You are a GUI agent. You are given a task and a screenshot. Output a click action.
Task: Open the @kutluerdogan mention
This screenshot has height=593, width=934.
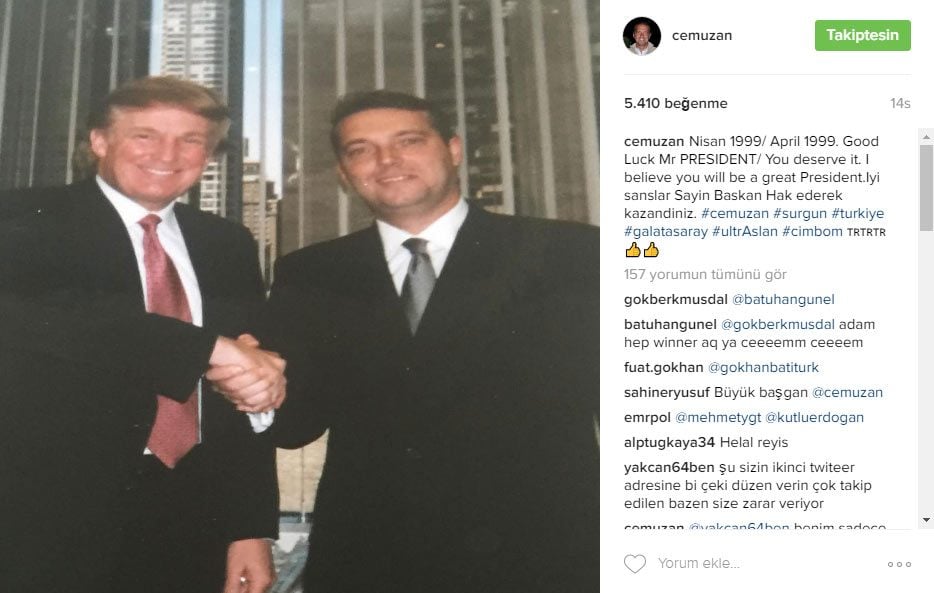[814, 417]
